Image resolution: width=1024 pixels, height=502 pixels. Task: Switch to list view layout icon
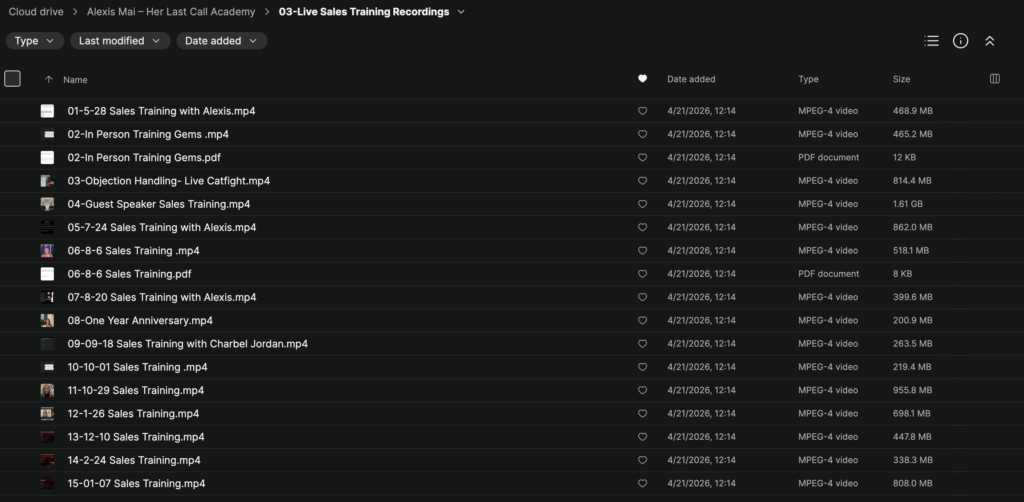pyautogui.click(x=932, y=41)
